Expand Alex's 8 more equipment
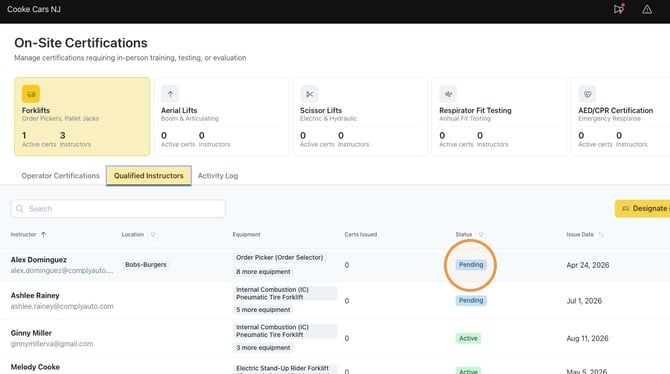 pyautogui.click(x=263, y=272)
